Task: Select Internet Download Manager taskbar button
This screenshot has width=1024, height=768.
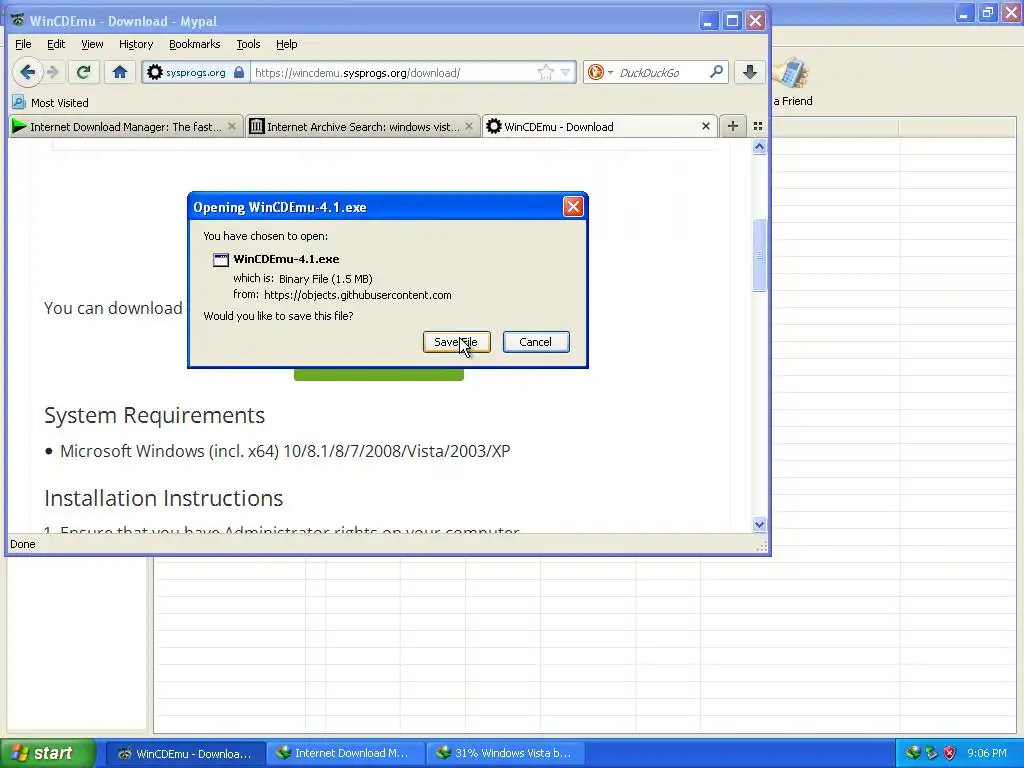Action: 345,754
